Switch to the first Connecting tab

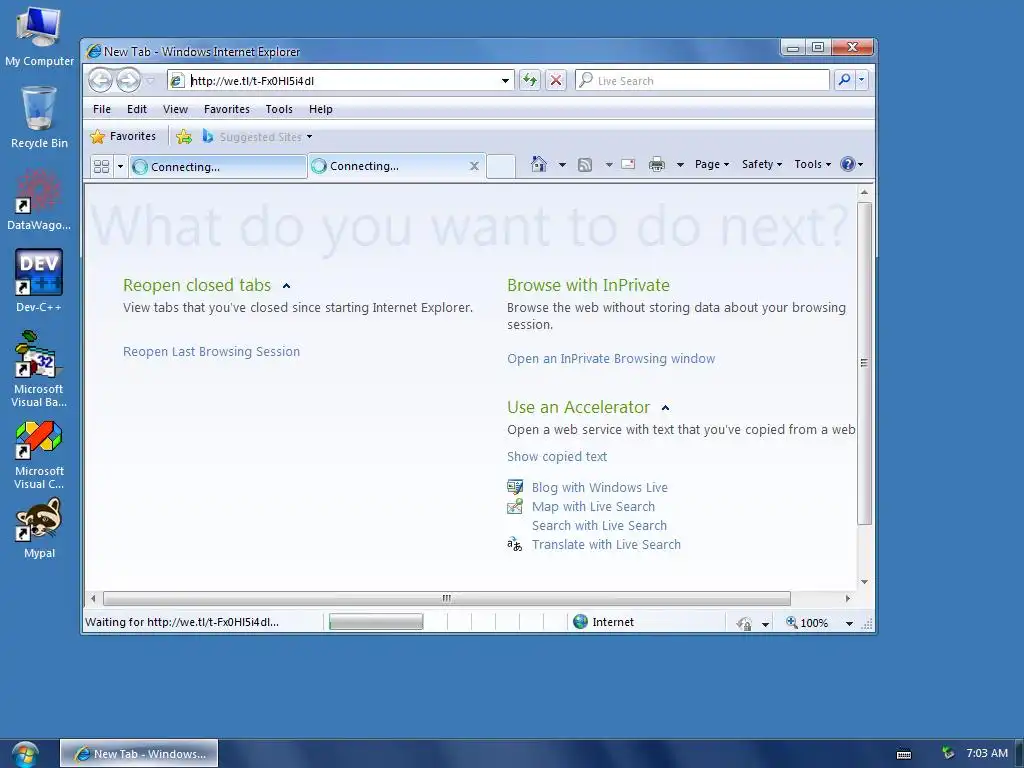click(x=218, y=167)
